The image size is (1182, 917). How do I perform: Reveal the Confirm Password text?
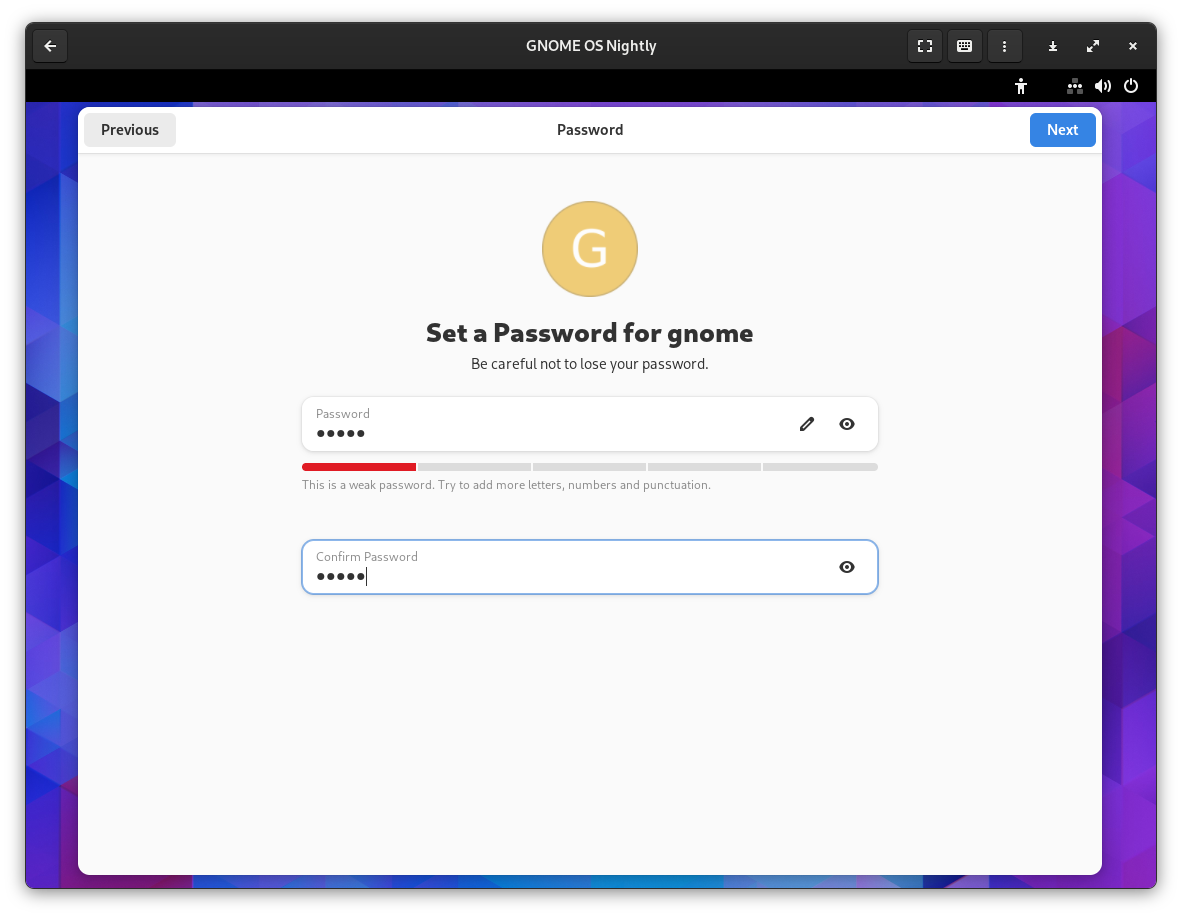point(846,567)
